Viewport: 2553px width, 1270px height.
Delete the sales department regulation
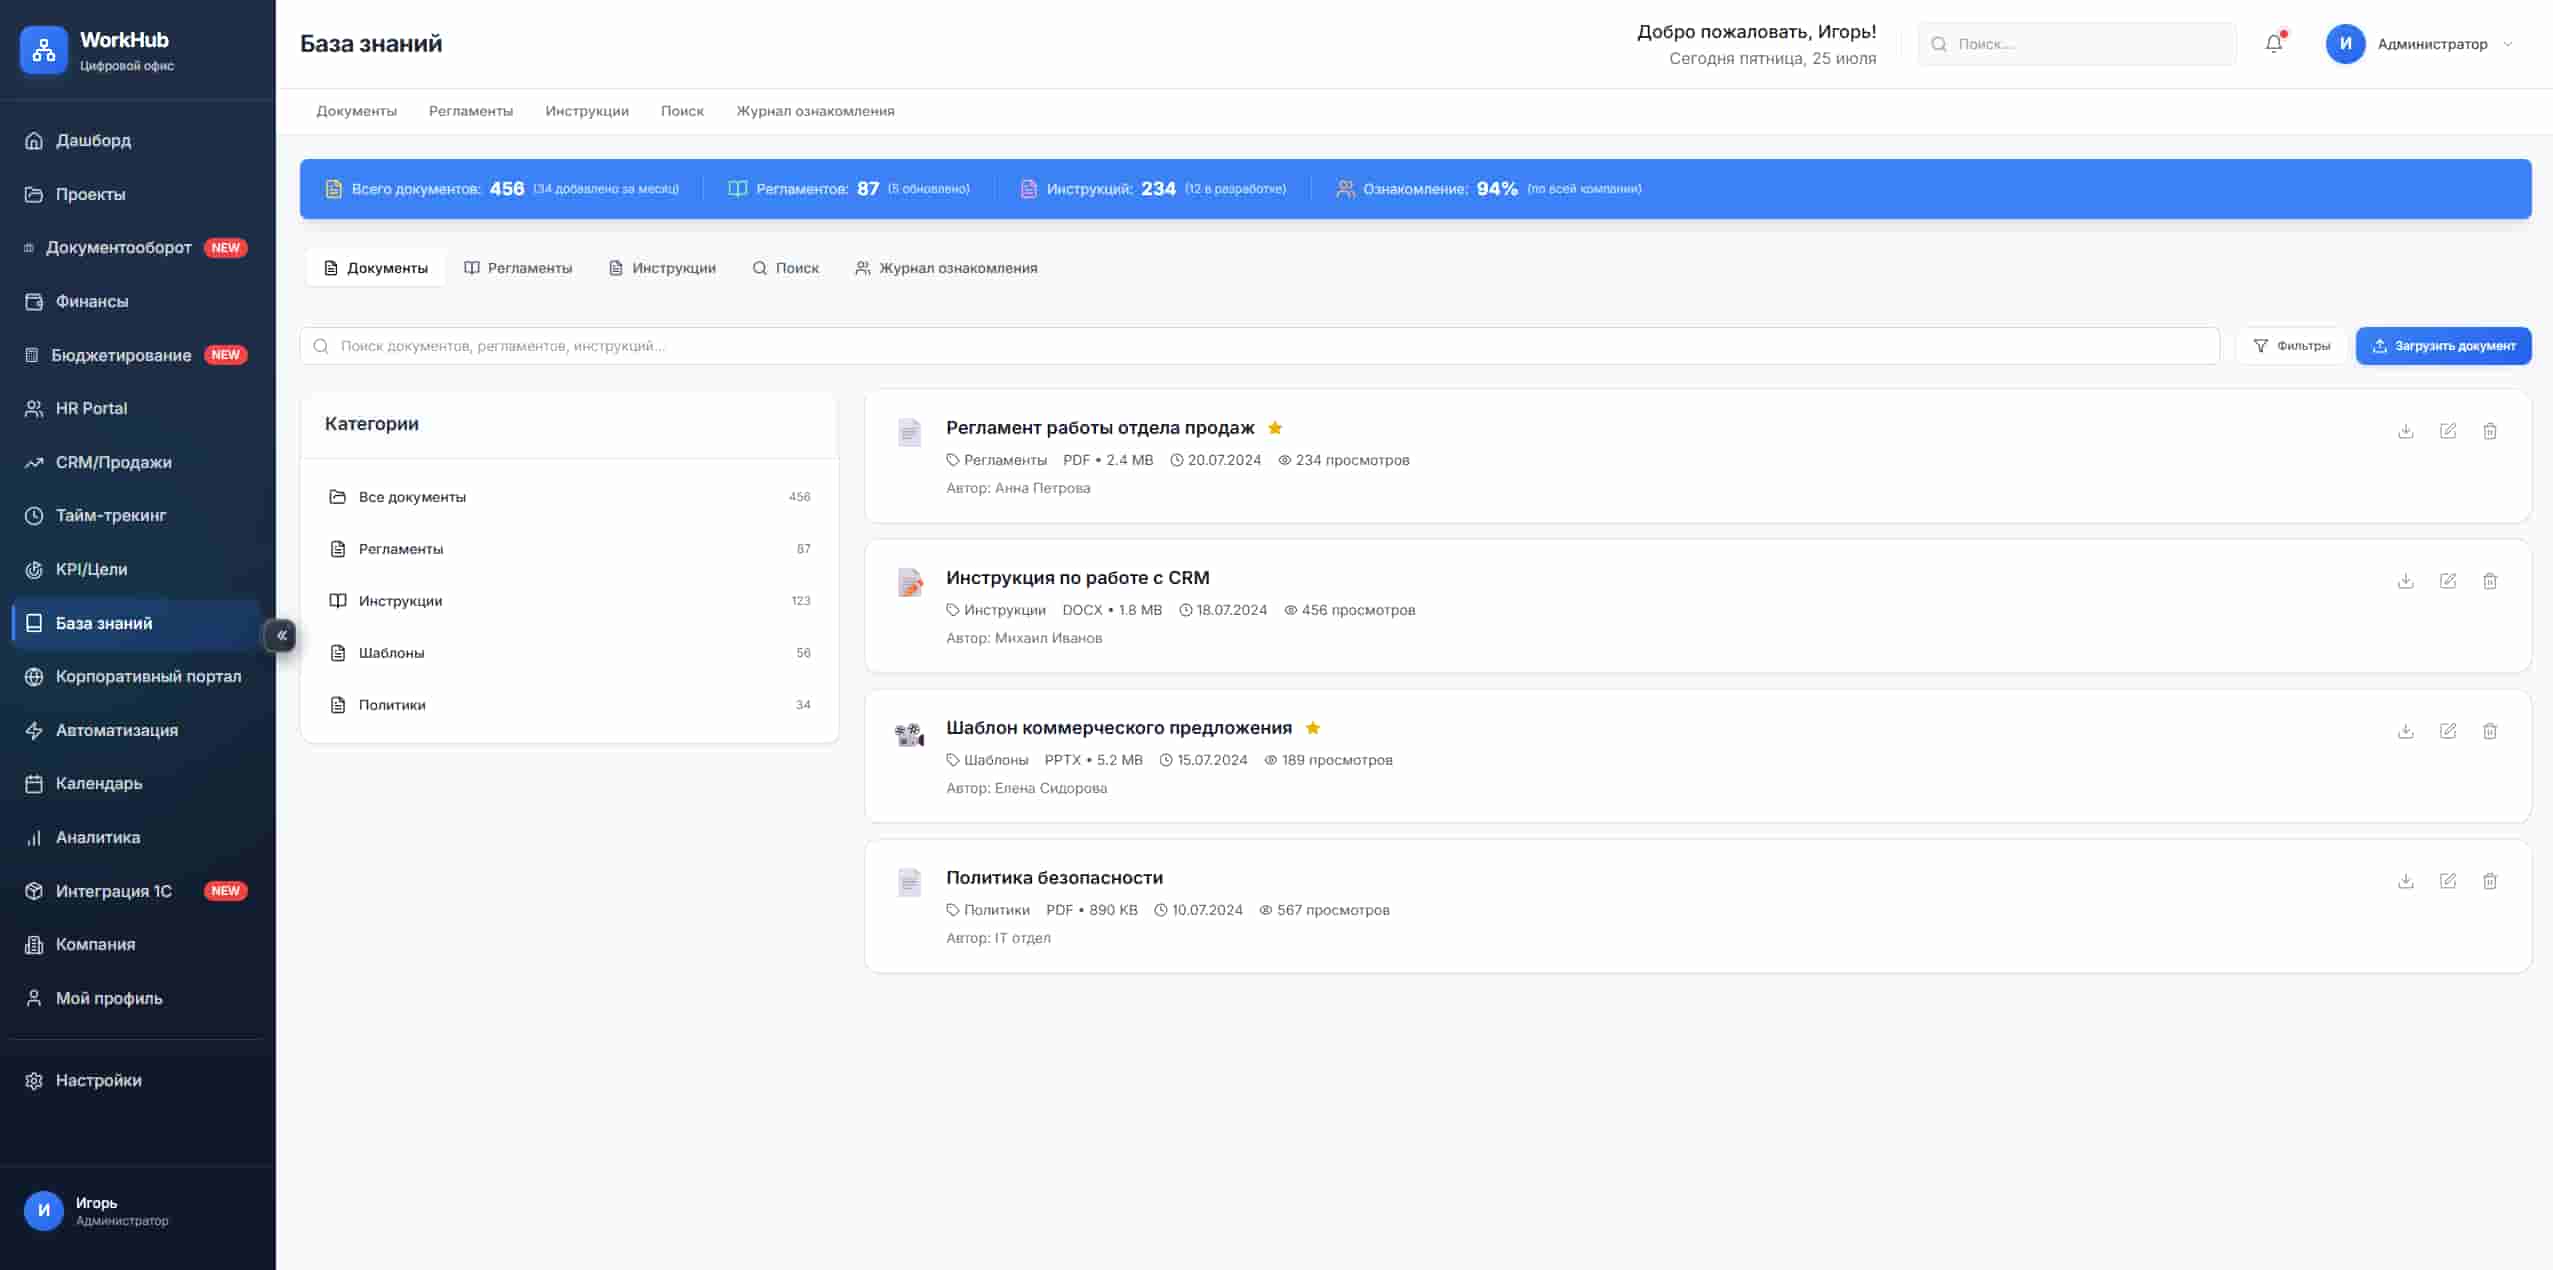(2489, 431)
